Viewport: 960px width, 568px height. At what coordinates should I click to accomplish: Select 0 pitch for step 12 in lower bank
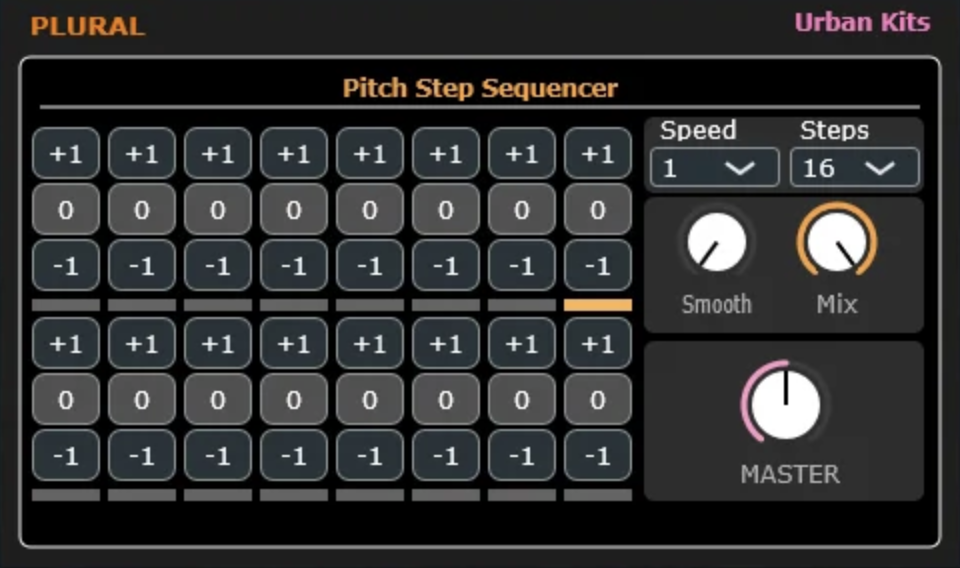click(x=293, y=400)
